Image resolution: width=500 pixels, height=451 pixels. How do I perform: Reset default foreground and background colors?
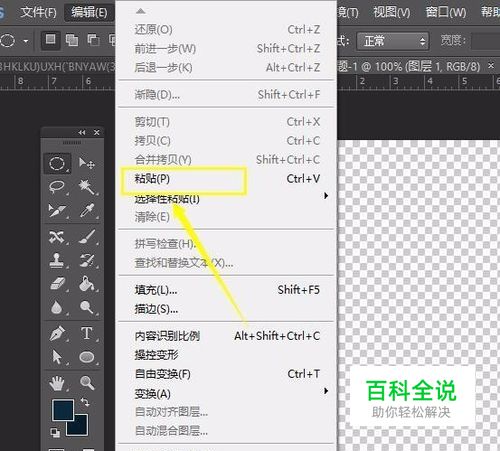click(55, 432)
